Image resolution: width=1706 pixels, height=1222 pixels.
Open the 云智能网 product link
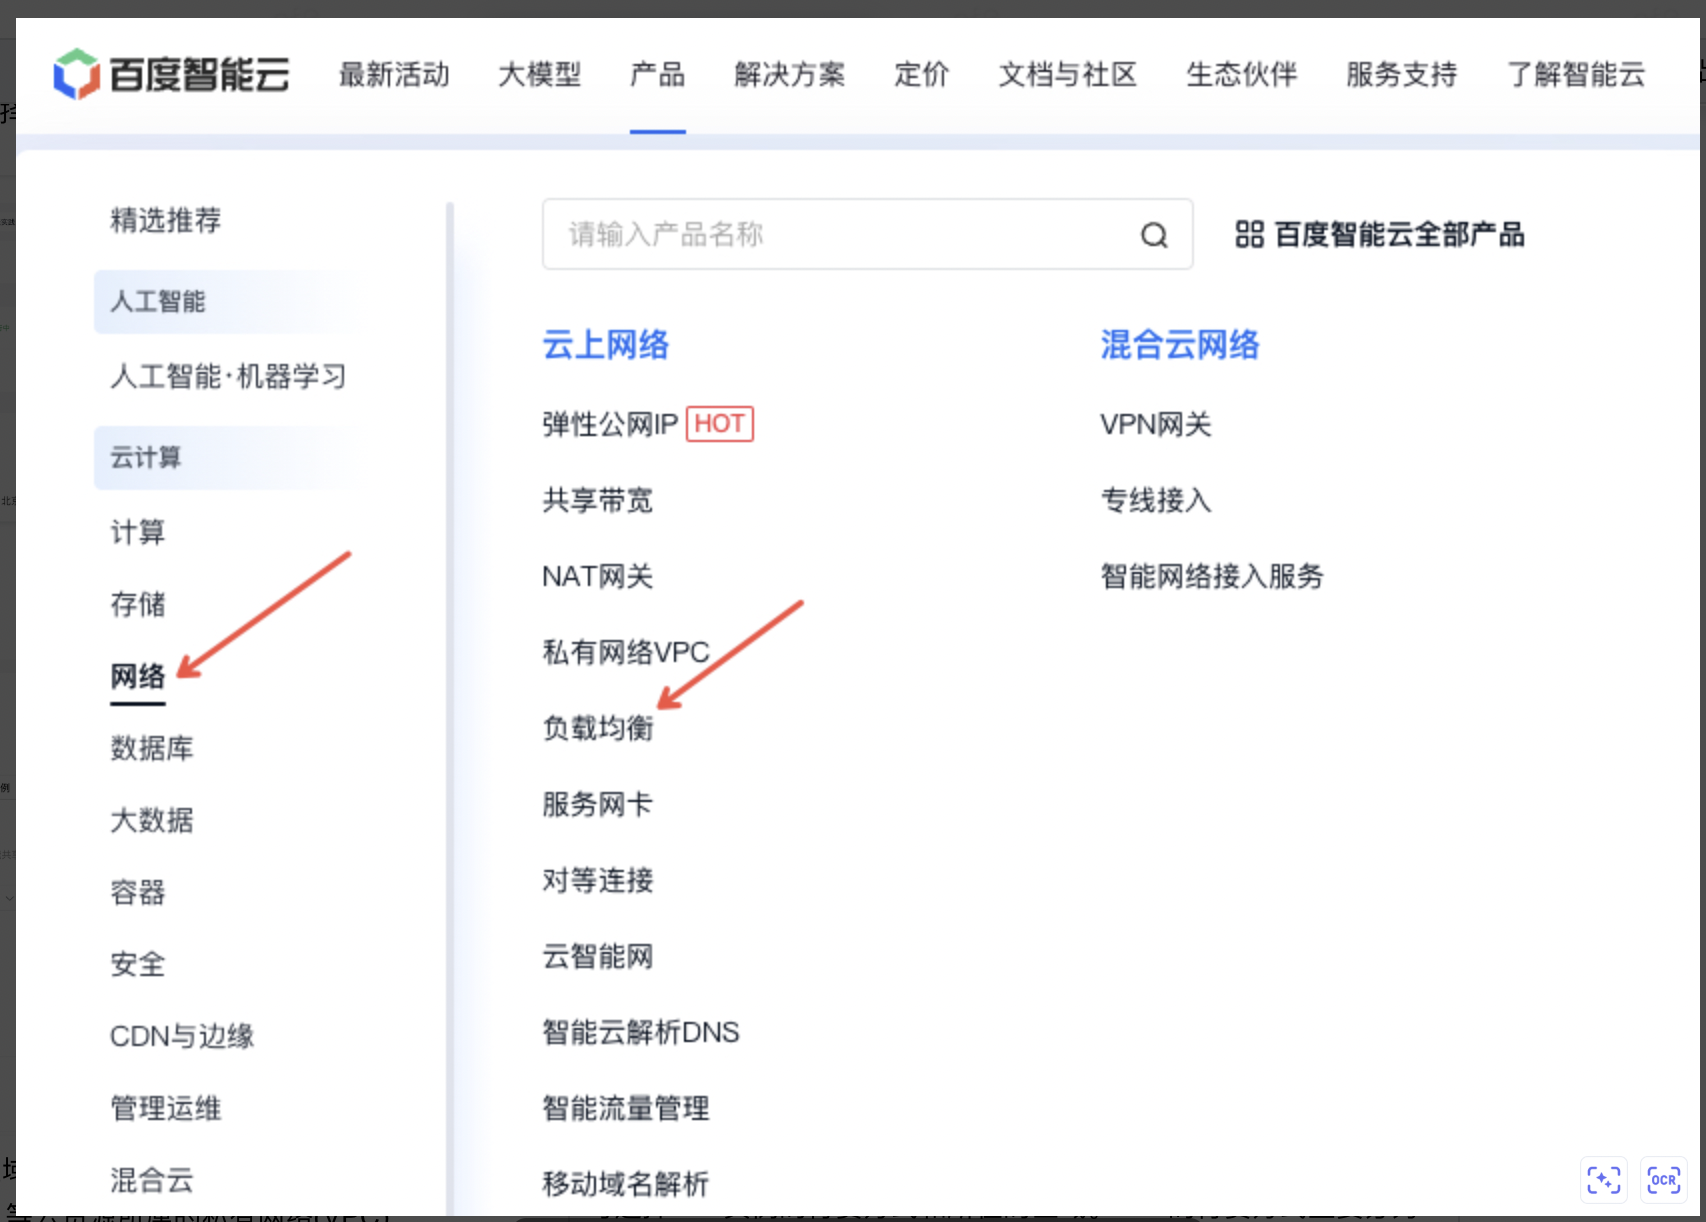point(598,956)
